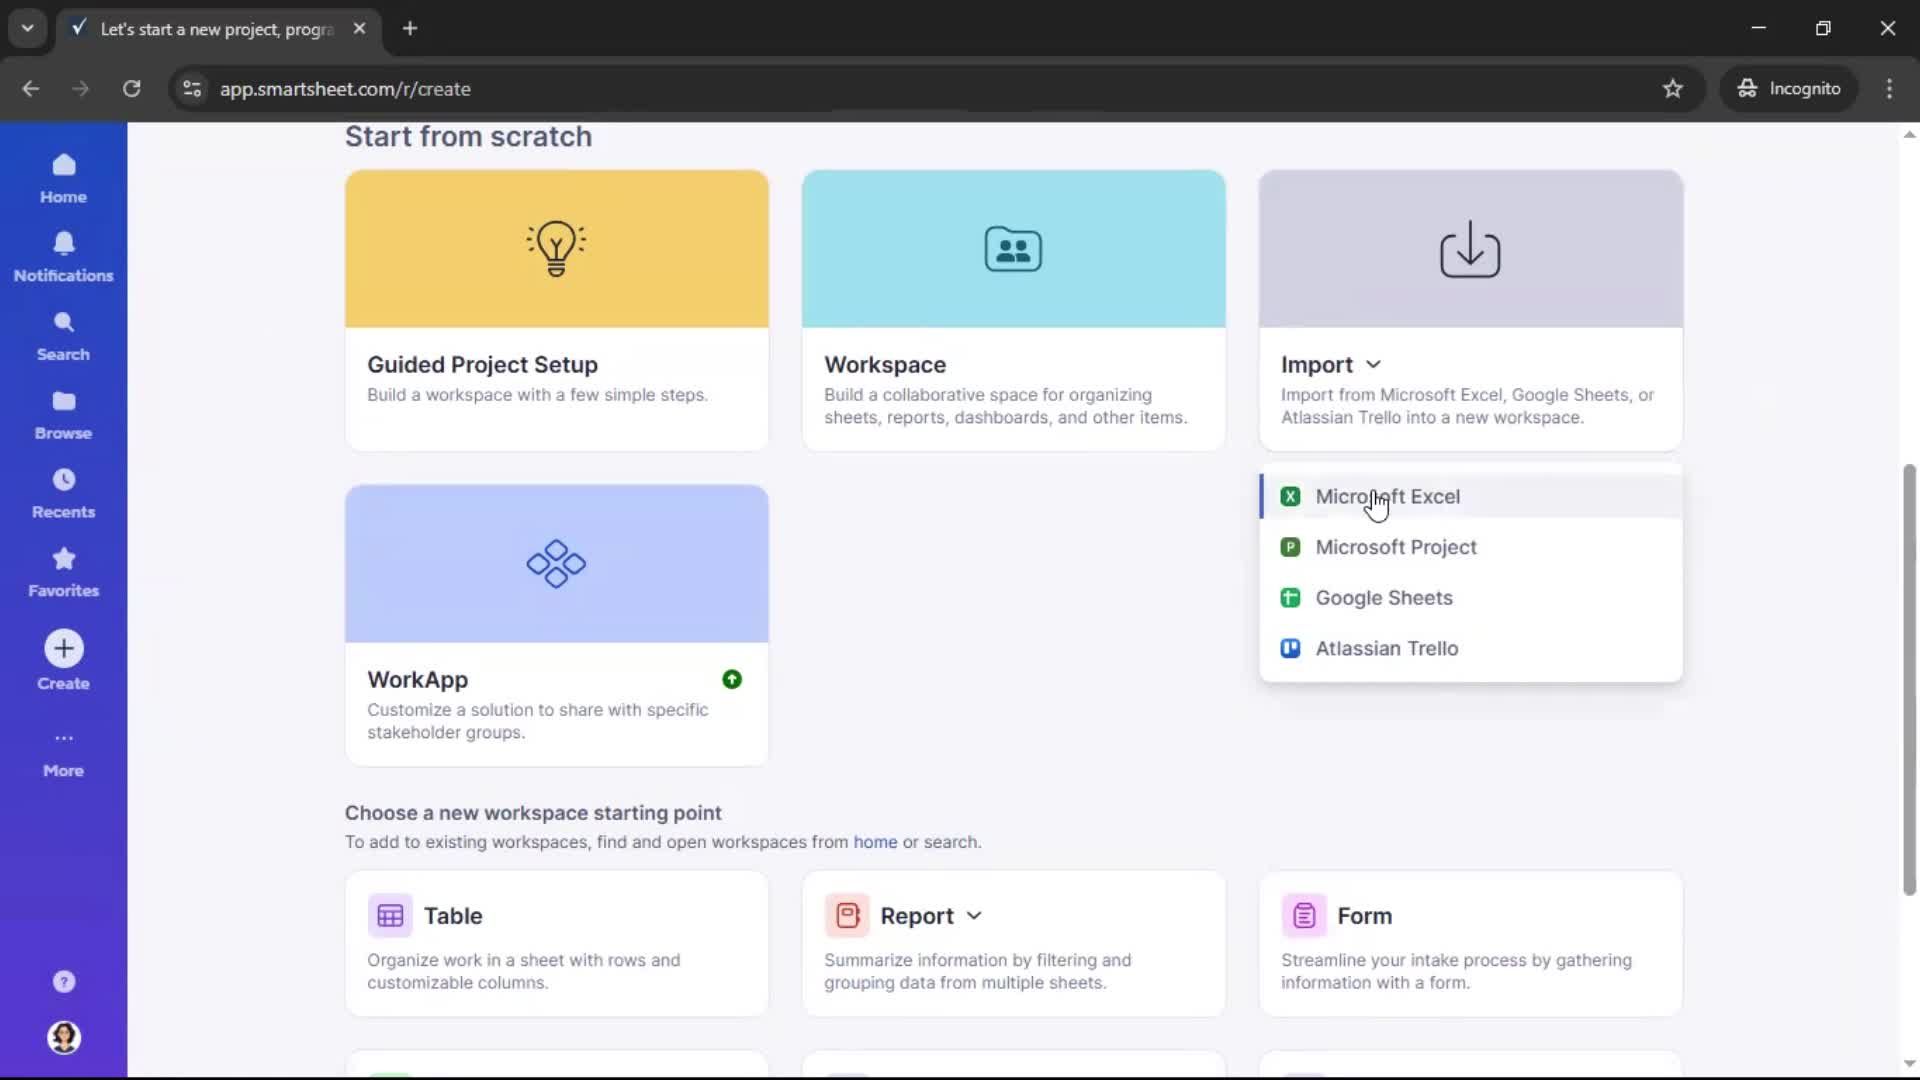
Task: Open Notifications from the sidebar
Action: (x=63, y=256)
